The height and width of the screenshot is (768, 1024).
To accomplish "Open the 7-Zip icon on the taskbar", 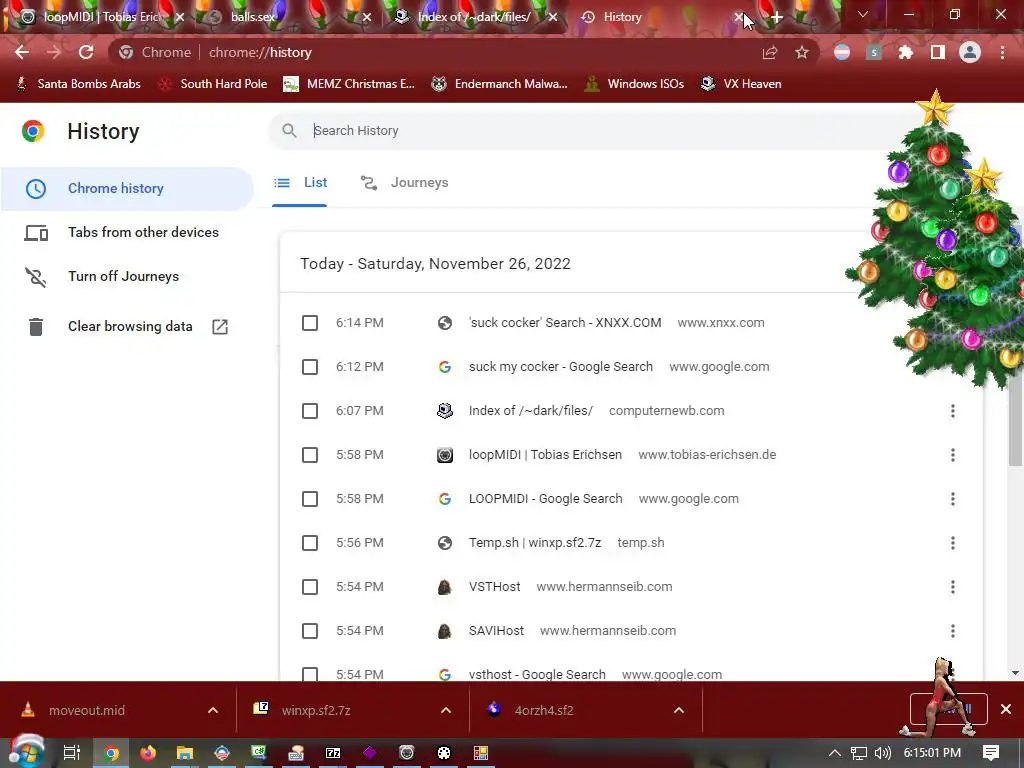I will (333, 753).
